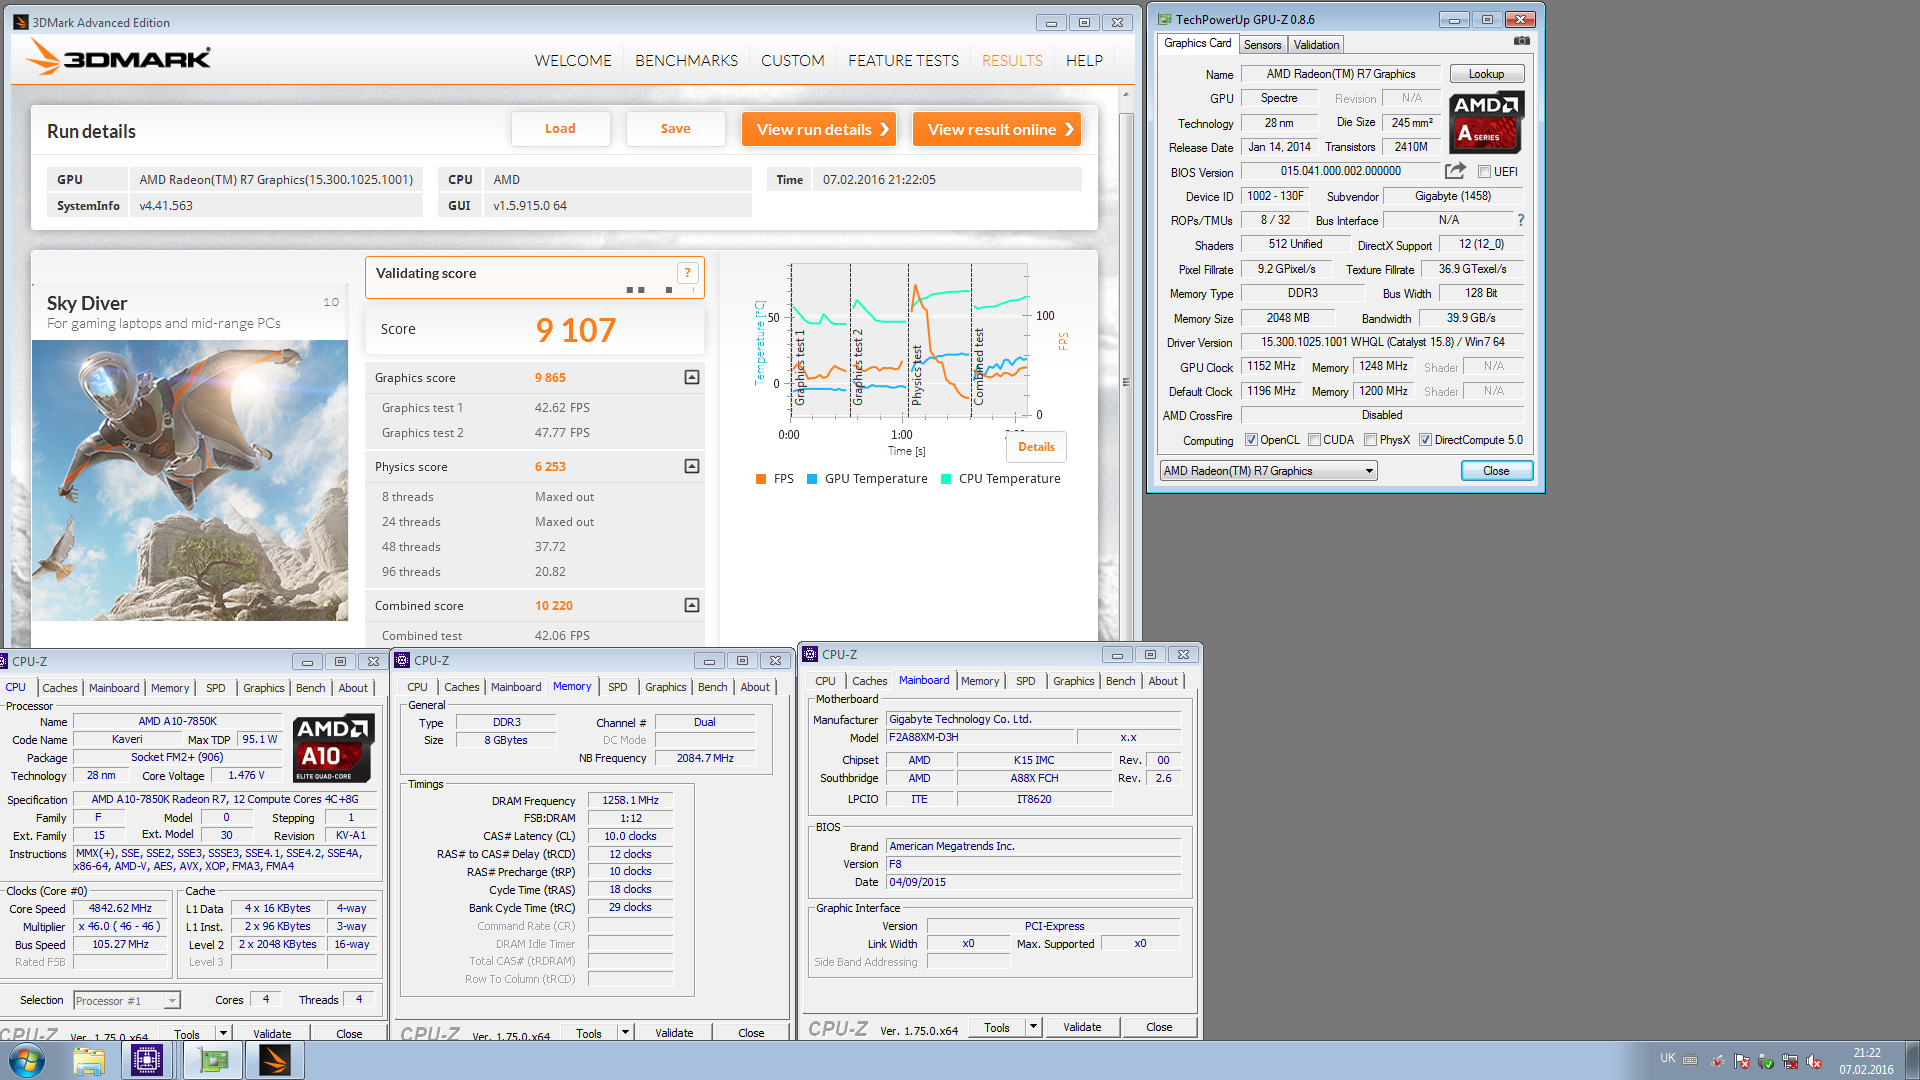
Task: Click the on-screen keyboard tray icon
Action: pyautogui.click(x=1690, y=1059)
